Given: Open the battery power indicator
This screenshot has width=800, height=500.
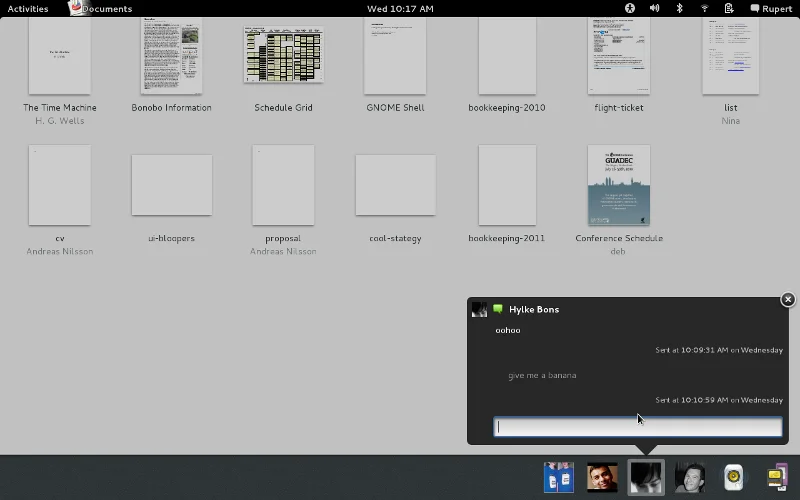Looking at the screenshot, I should (729, 8).
